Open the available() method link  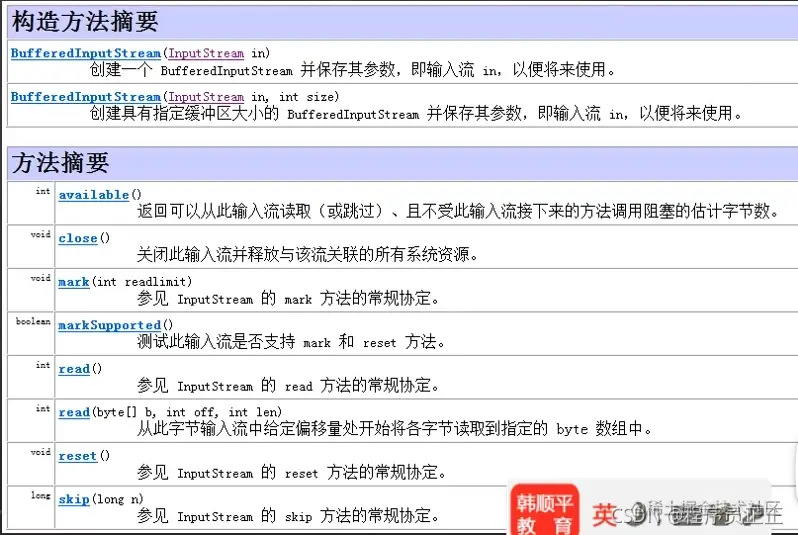click(94, 195)
